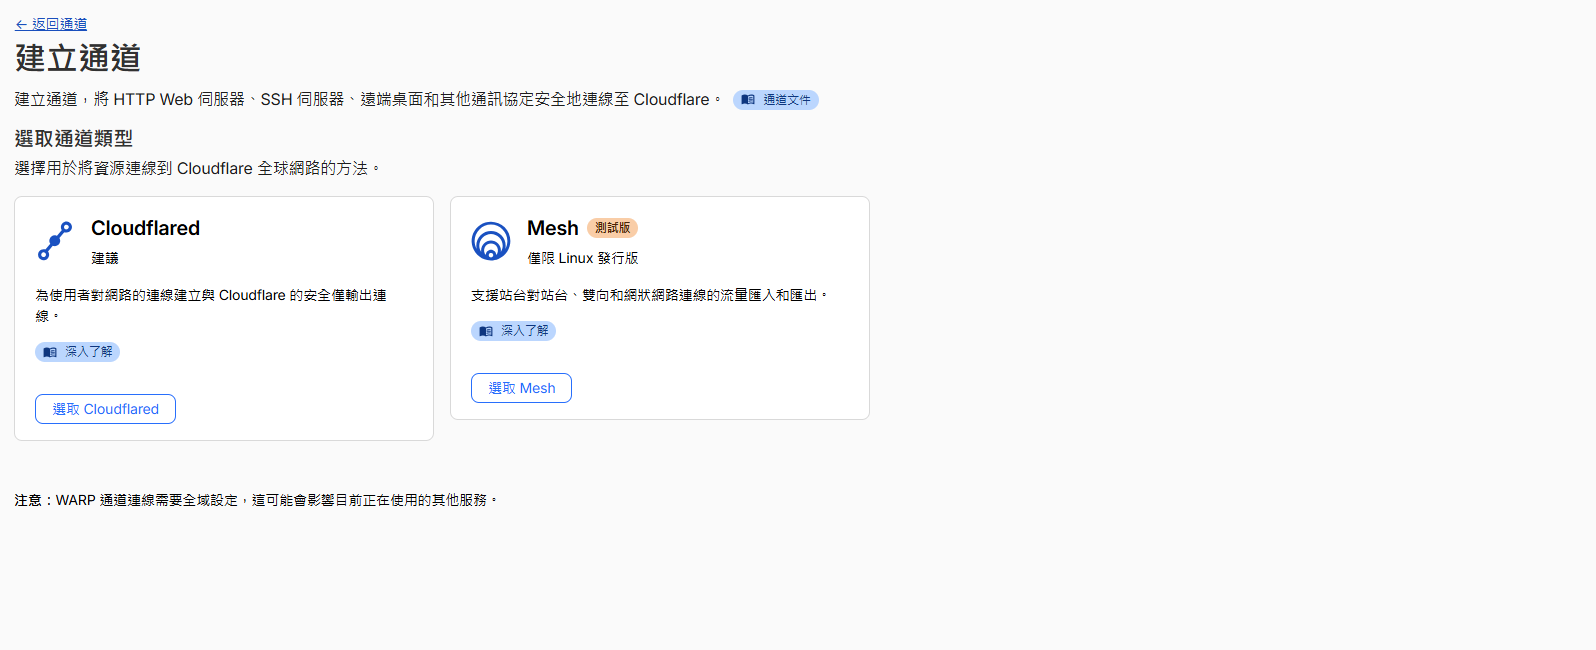Go back via 返回通道 link
Image resolution: width=1596 pixels, height=650 pixels.
pos(51,24)
